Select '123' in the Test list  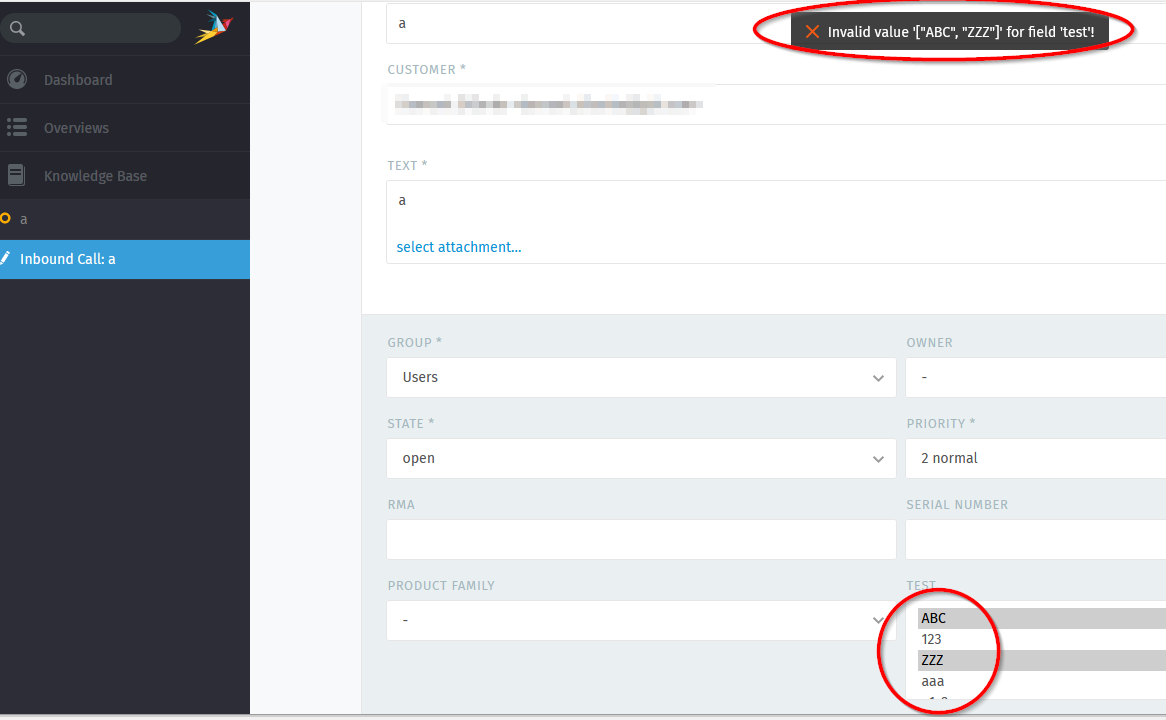click(1042, 639)
